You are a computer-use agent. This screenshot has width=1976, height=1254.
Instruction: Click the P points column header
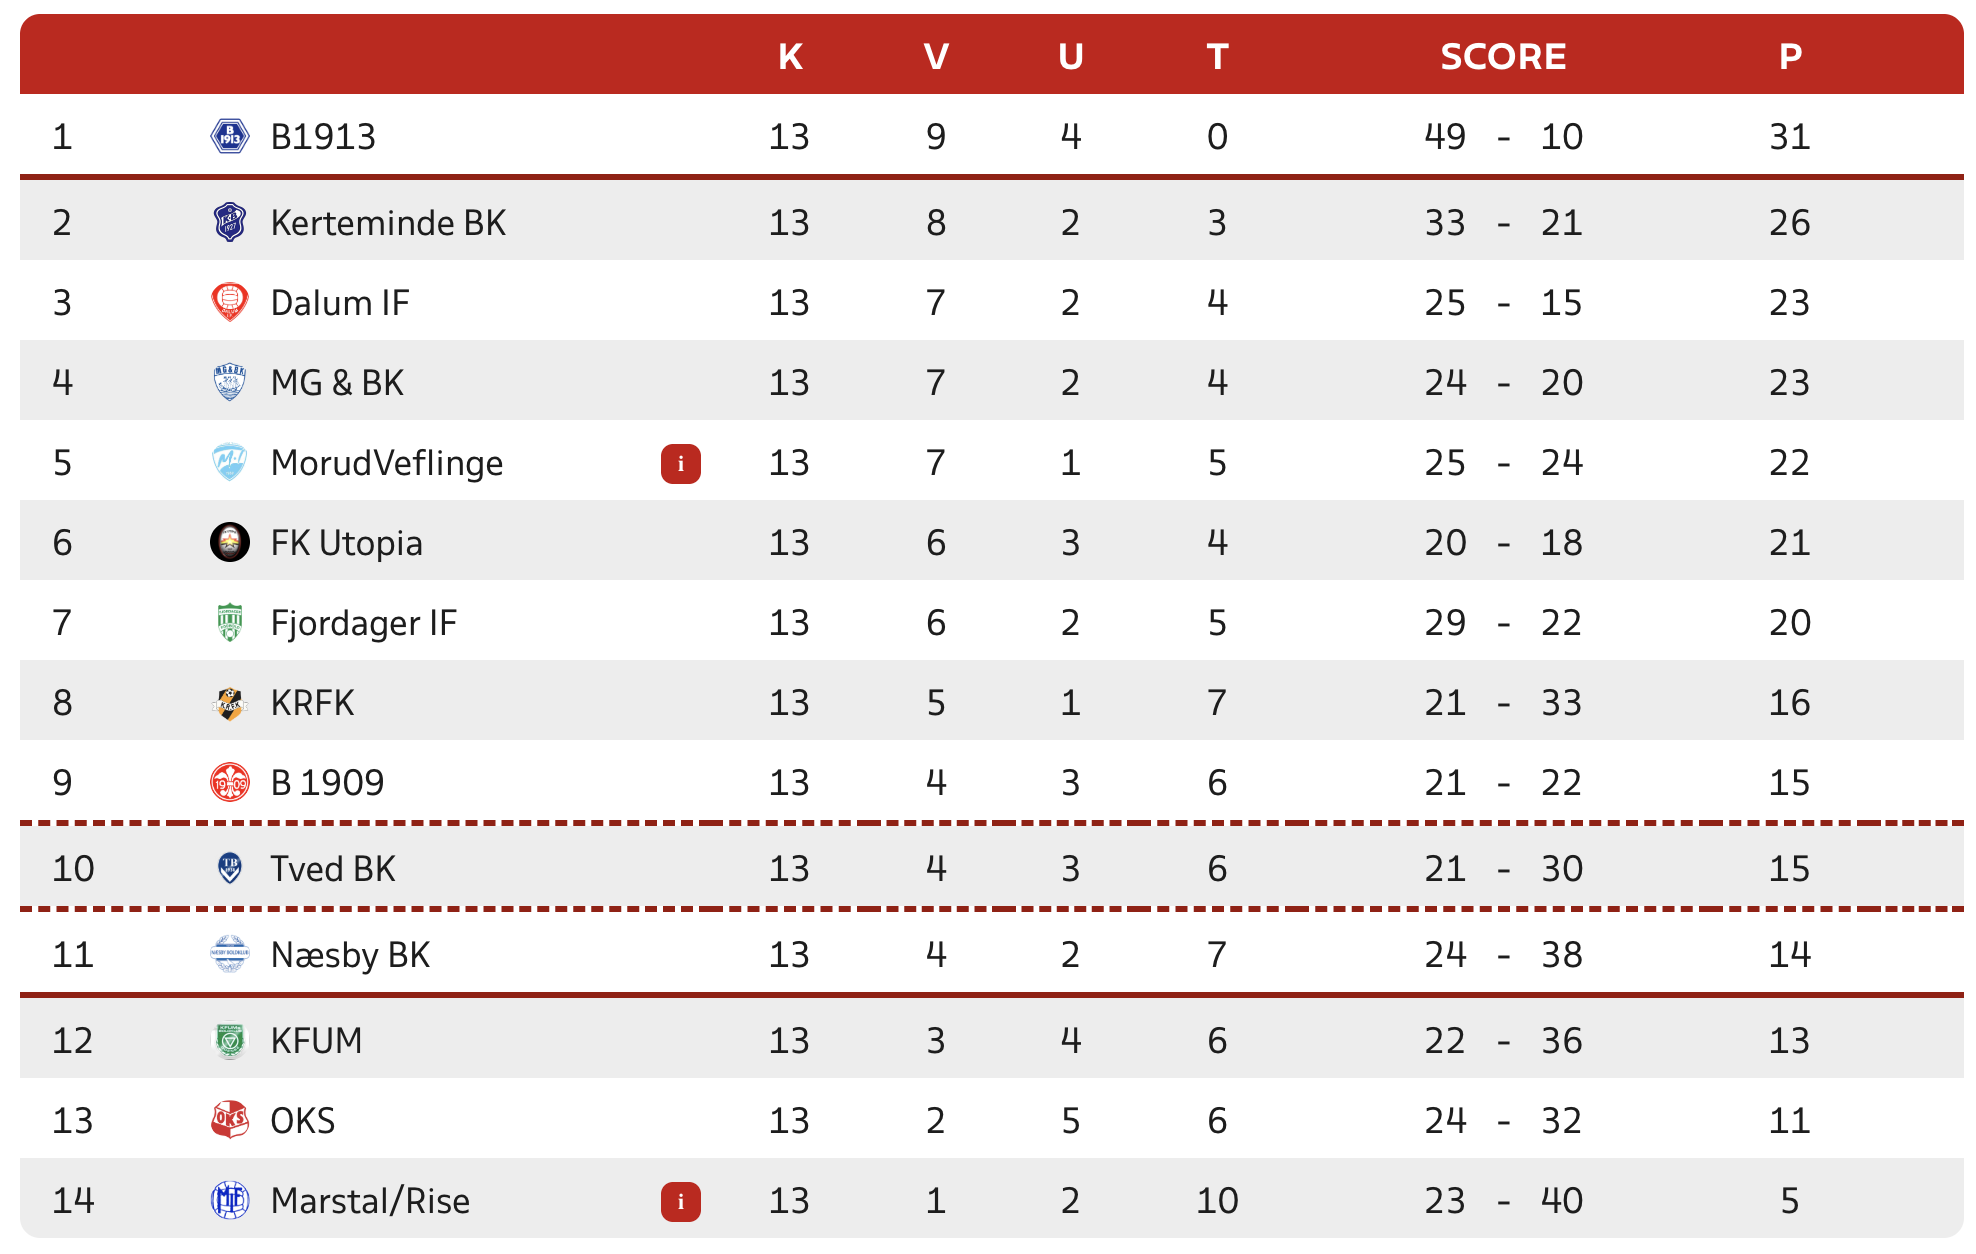click(x=1790, y=56)
